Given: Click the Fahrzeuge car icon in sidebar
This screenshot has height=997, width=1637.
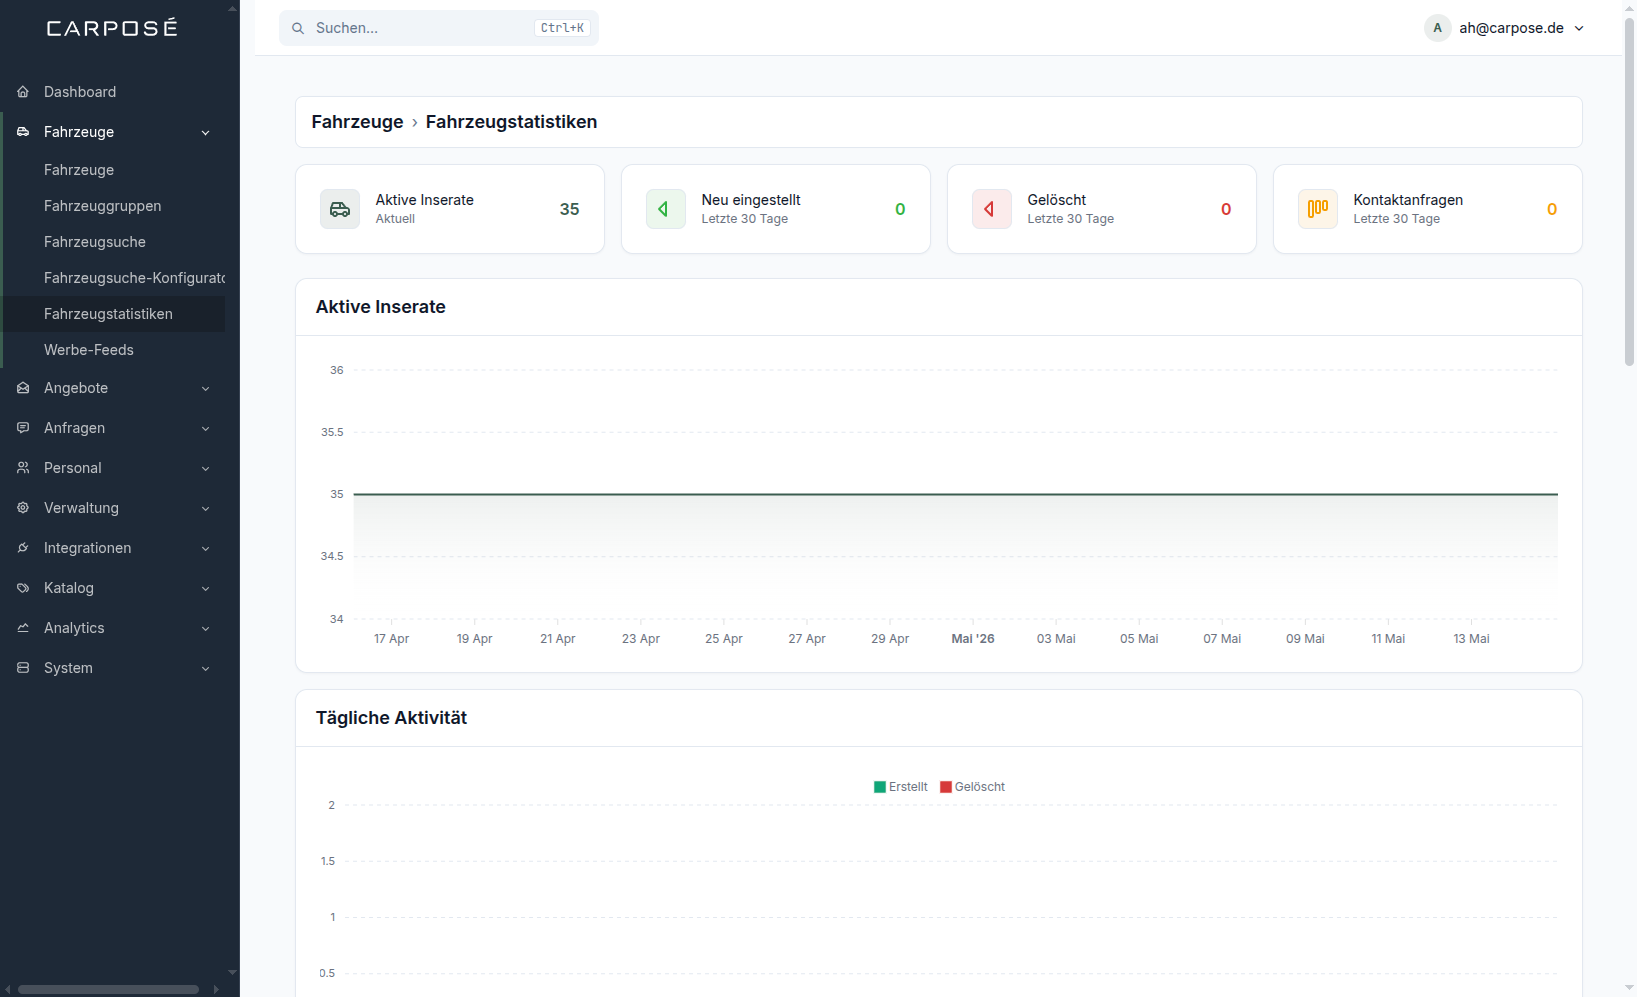Looking at the screenshot, I should [23, 132].
